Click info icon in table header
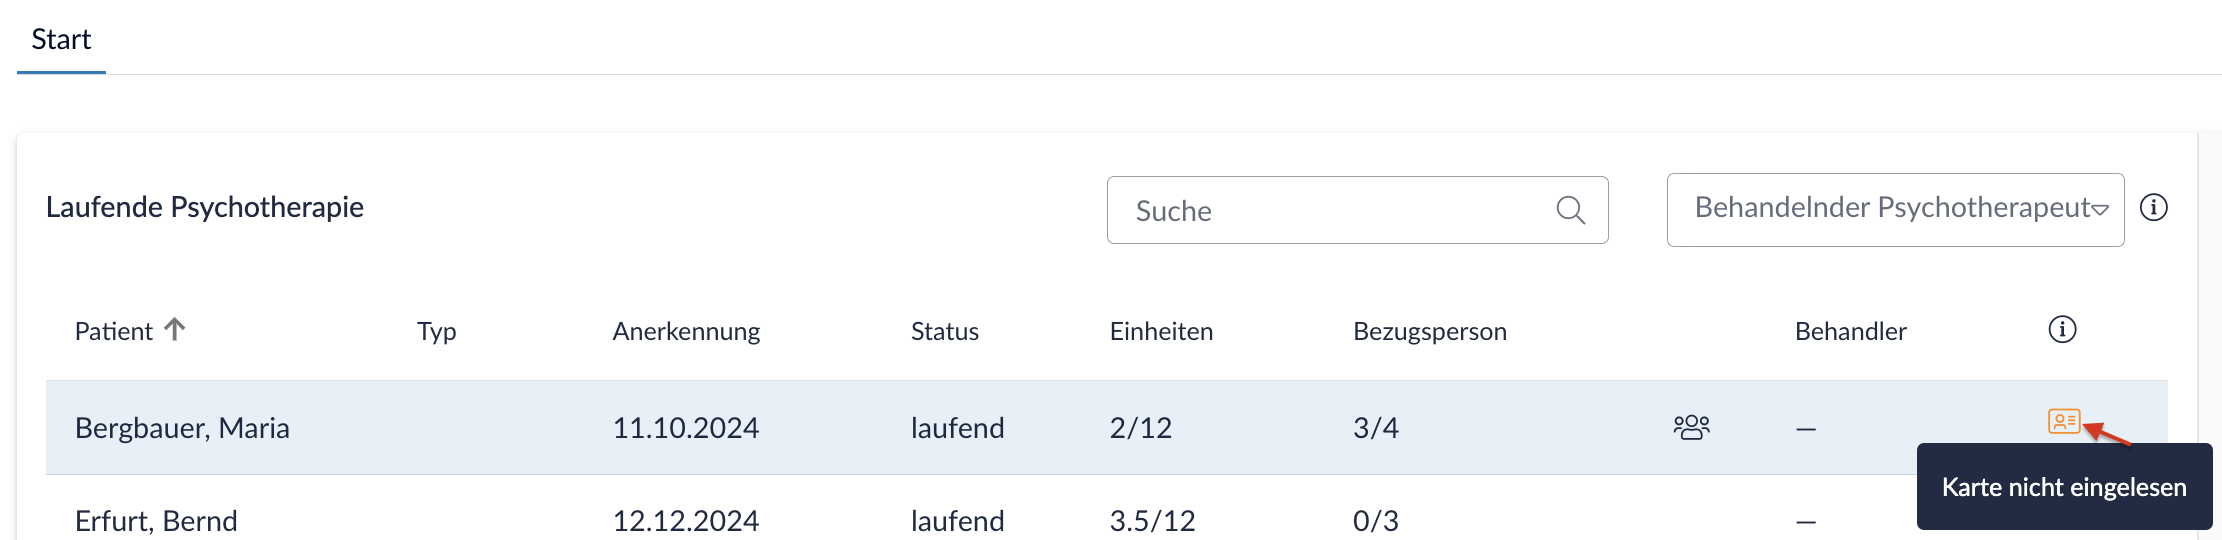Screen dimensions: 2222x540 [2062, 330]
